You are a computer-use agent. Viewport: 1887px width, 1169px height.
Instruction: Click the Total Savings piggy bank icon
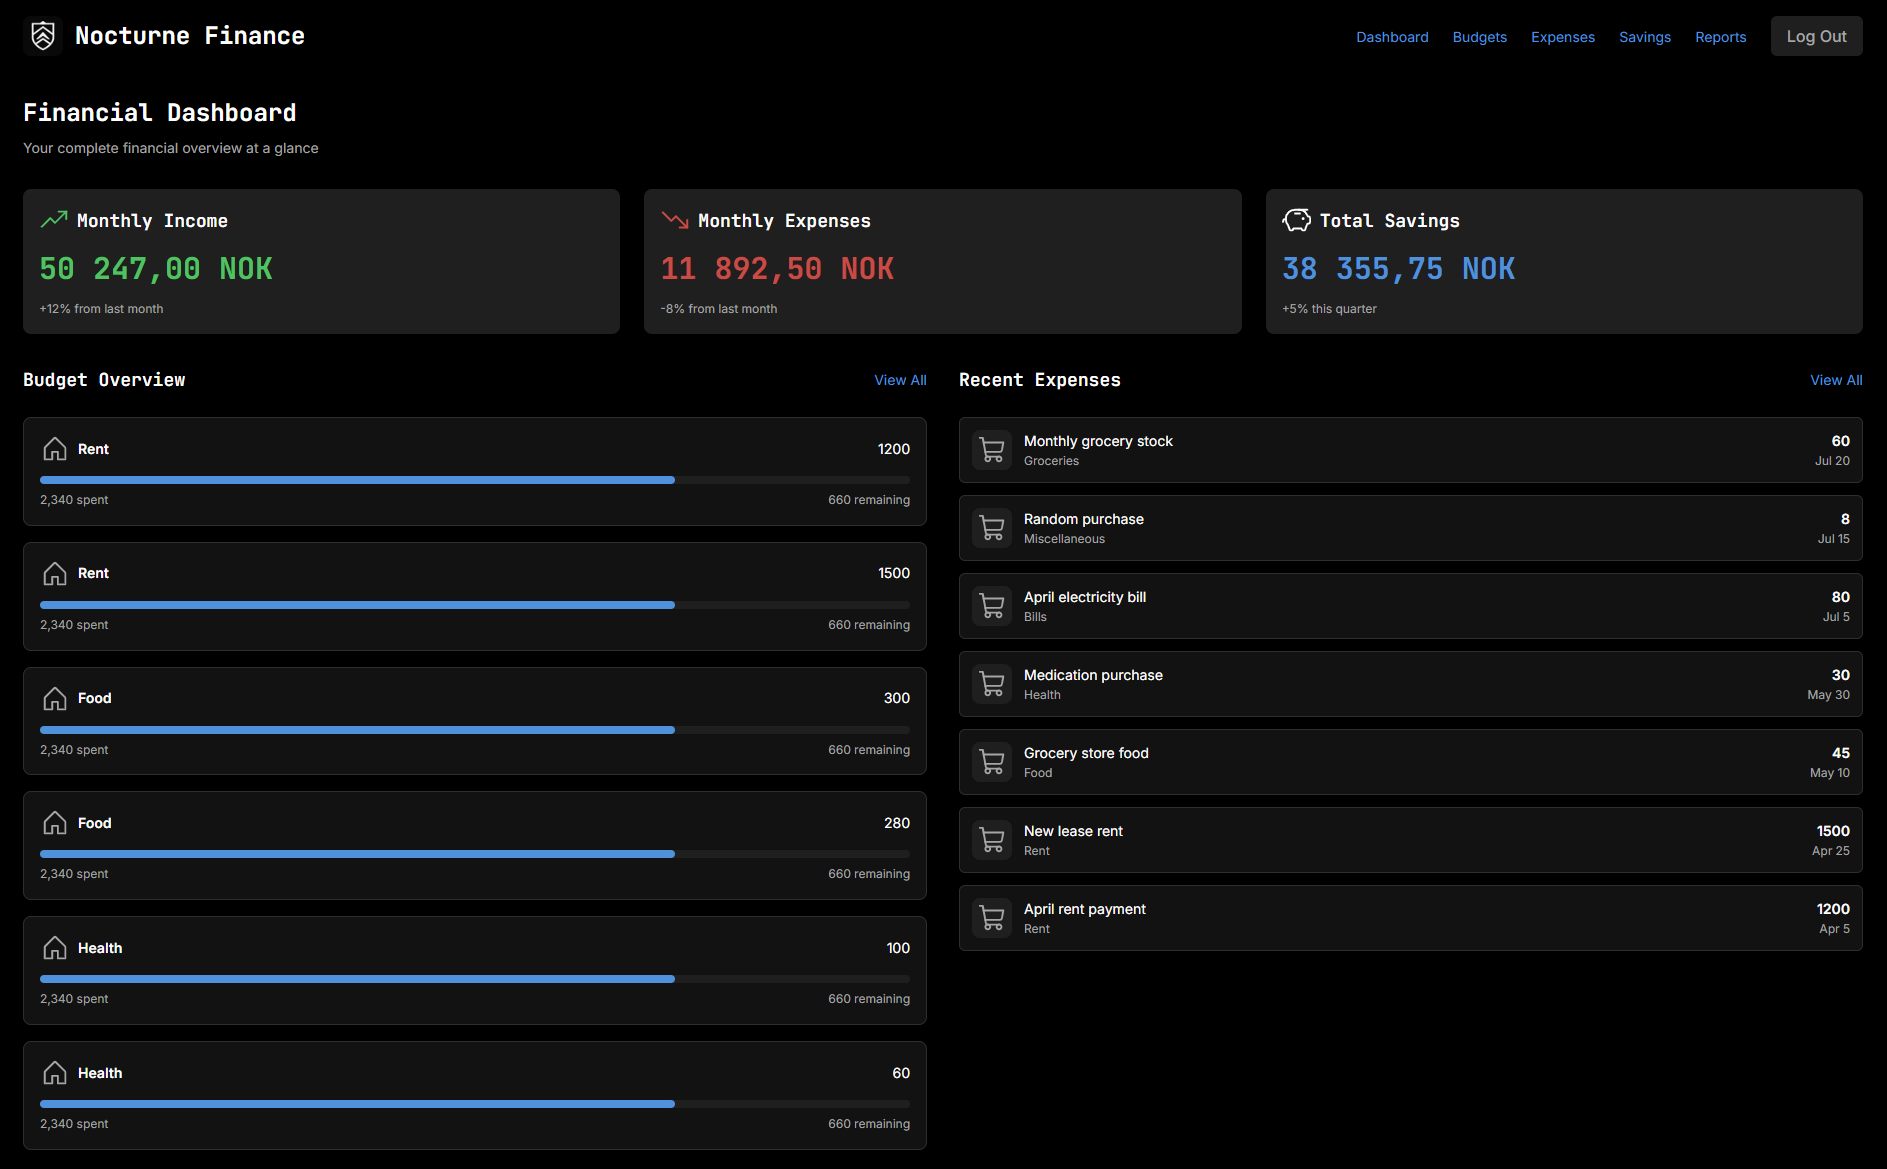coord(1296,220)
